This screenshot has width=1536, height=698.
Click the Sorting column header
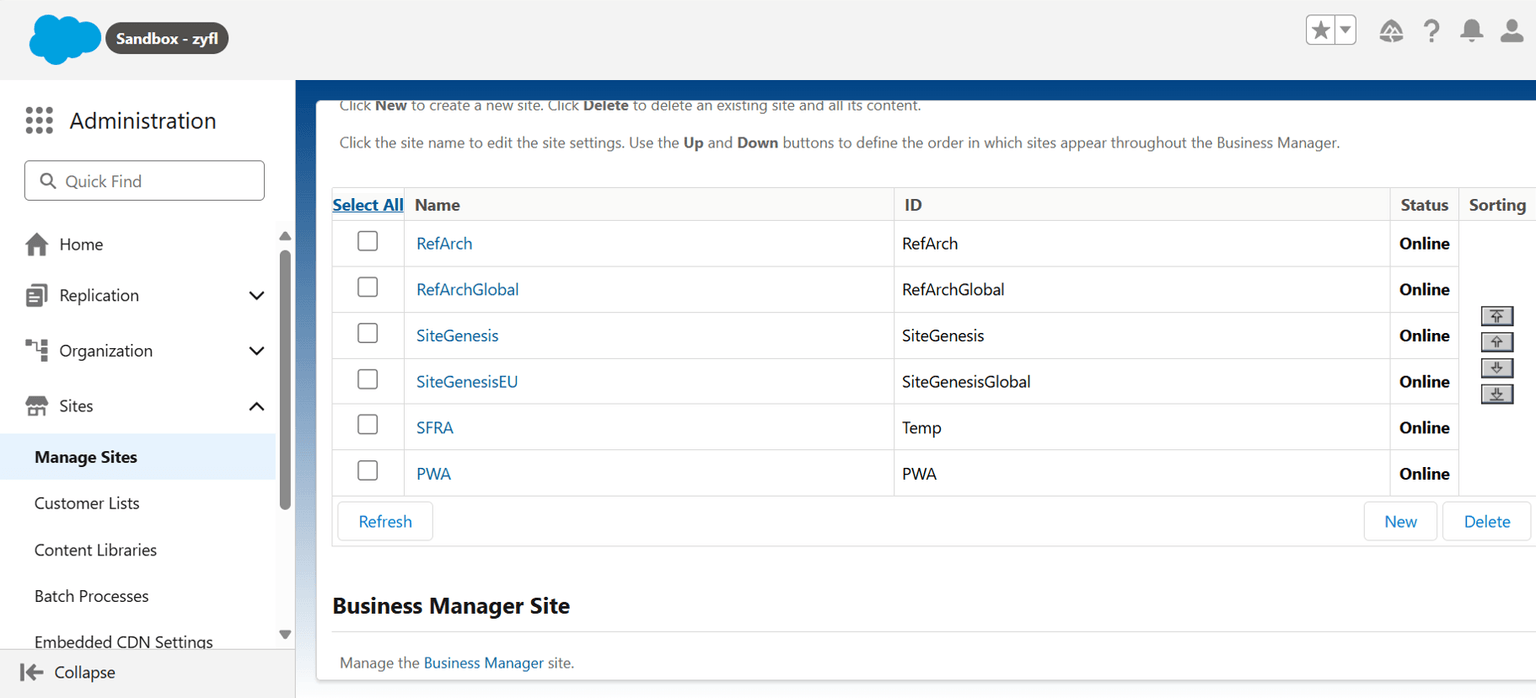(1497, 204)
